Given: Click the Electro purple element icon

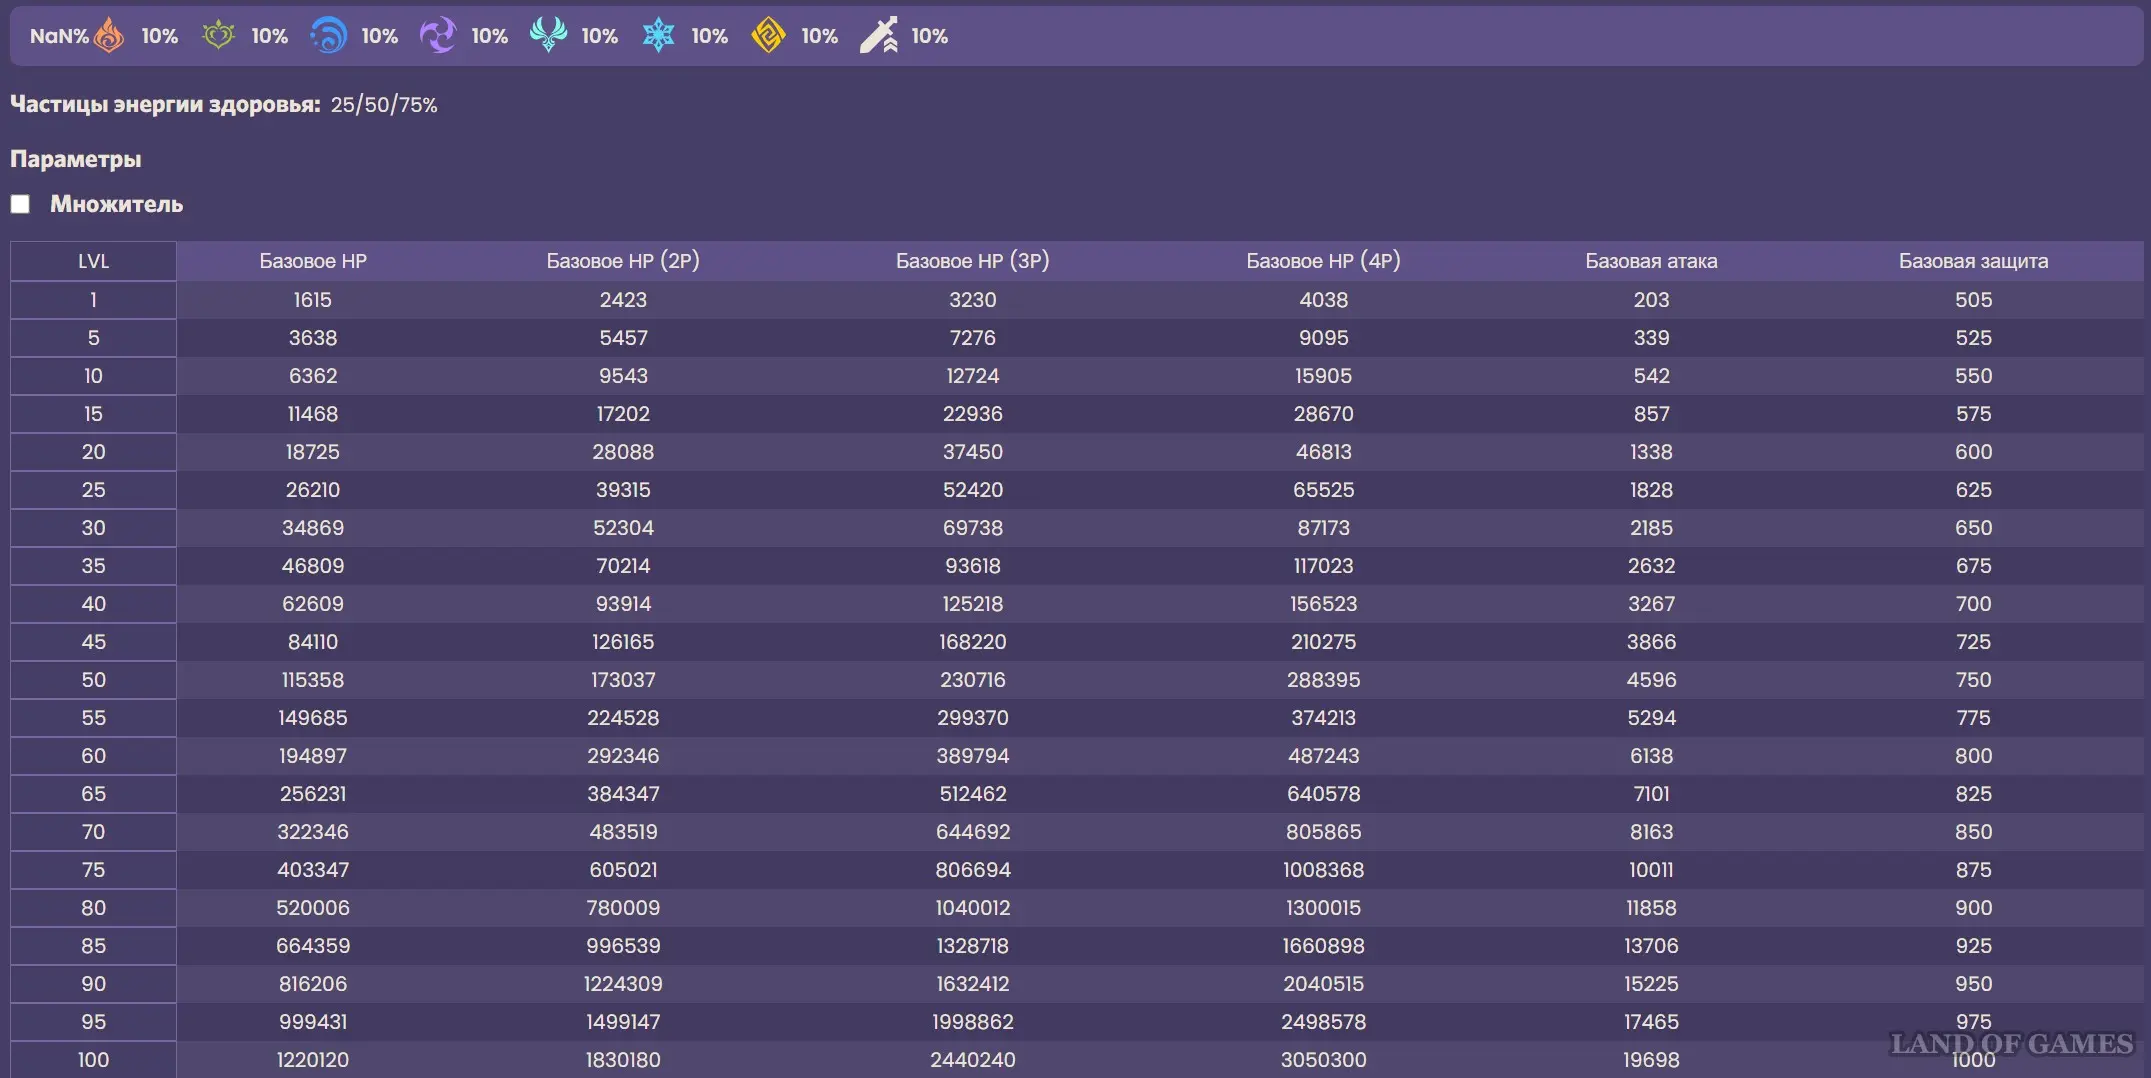Looking at the screenshot, I should point(438,36).
